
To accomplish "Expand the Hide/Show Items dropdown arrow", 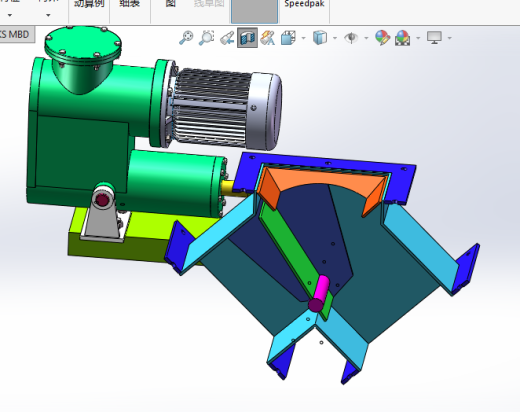I will pos(366,38).
